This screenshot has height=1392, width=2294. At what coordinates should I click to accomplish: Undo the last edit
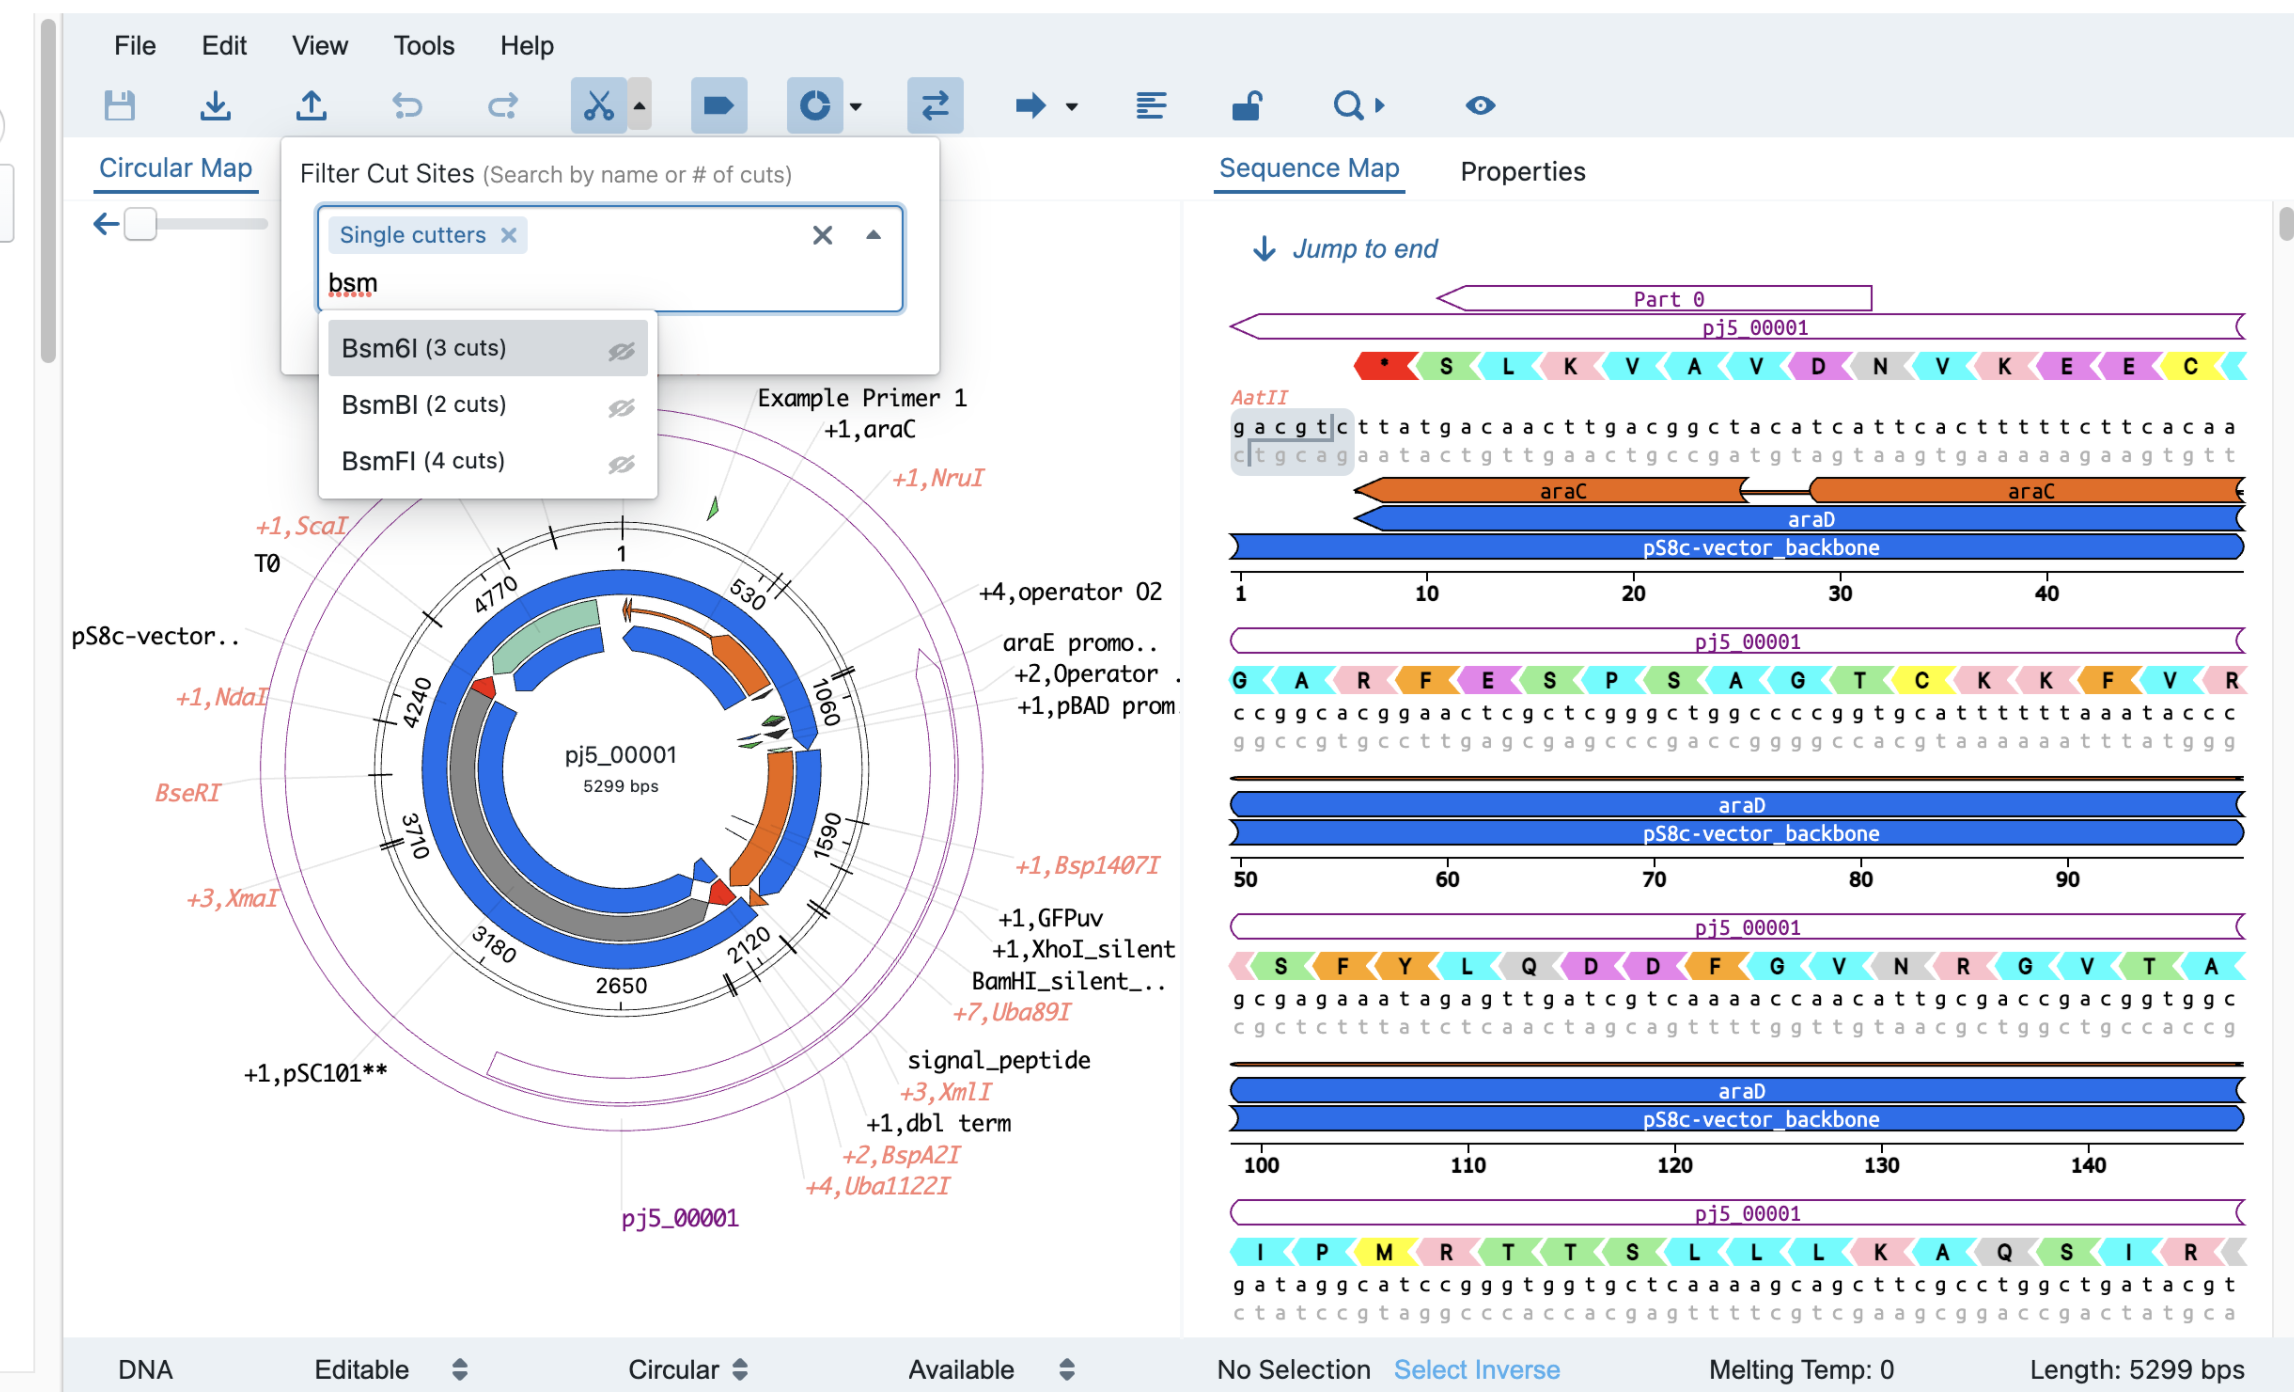click(x=407, y=105)
